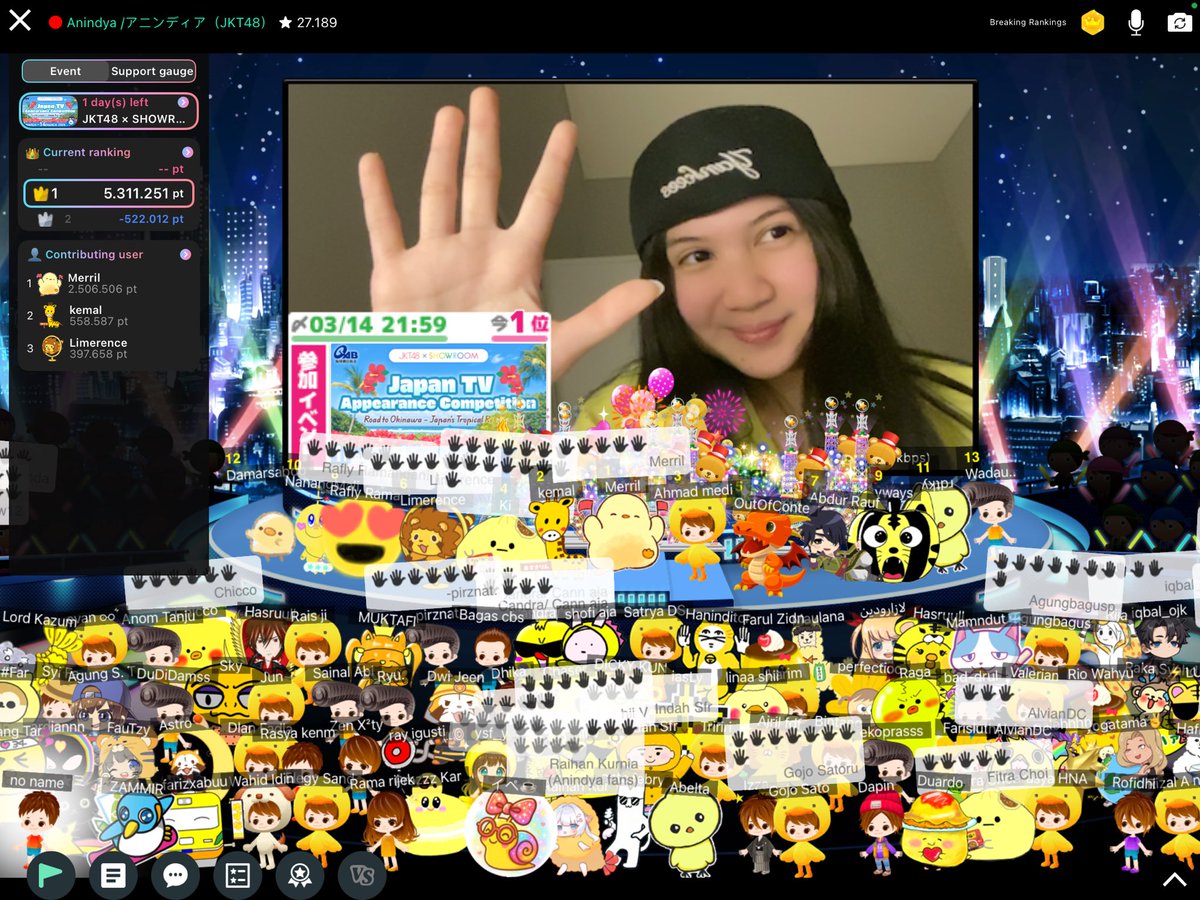1200x900 pixels.
Task: Tap the Agungbagusp comment bubble
Action: 1054,581
